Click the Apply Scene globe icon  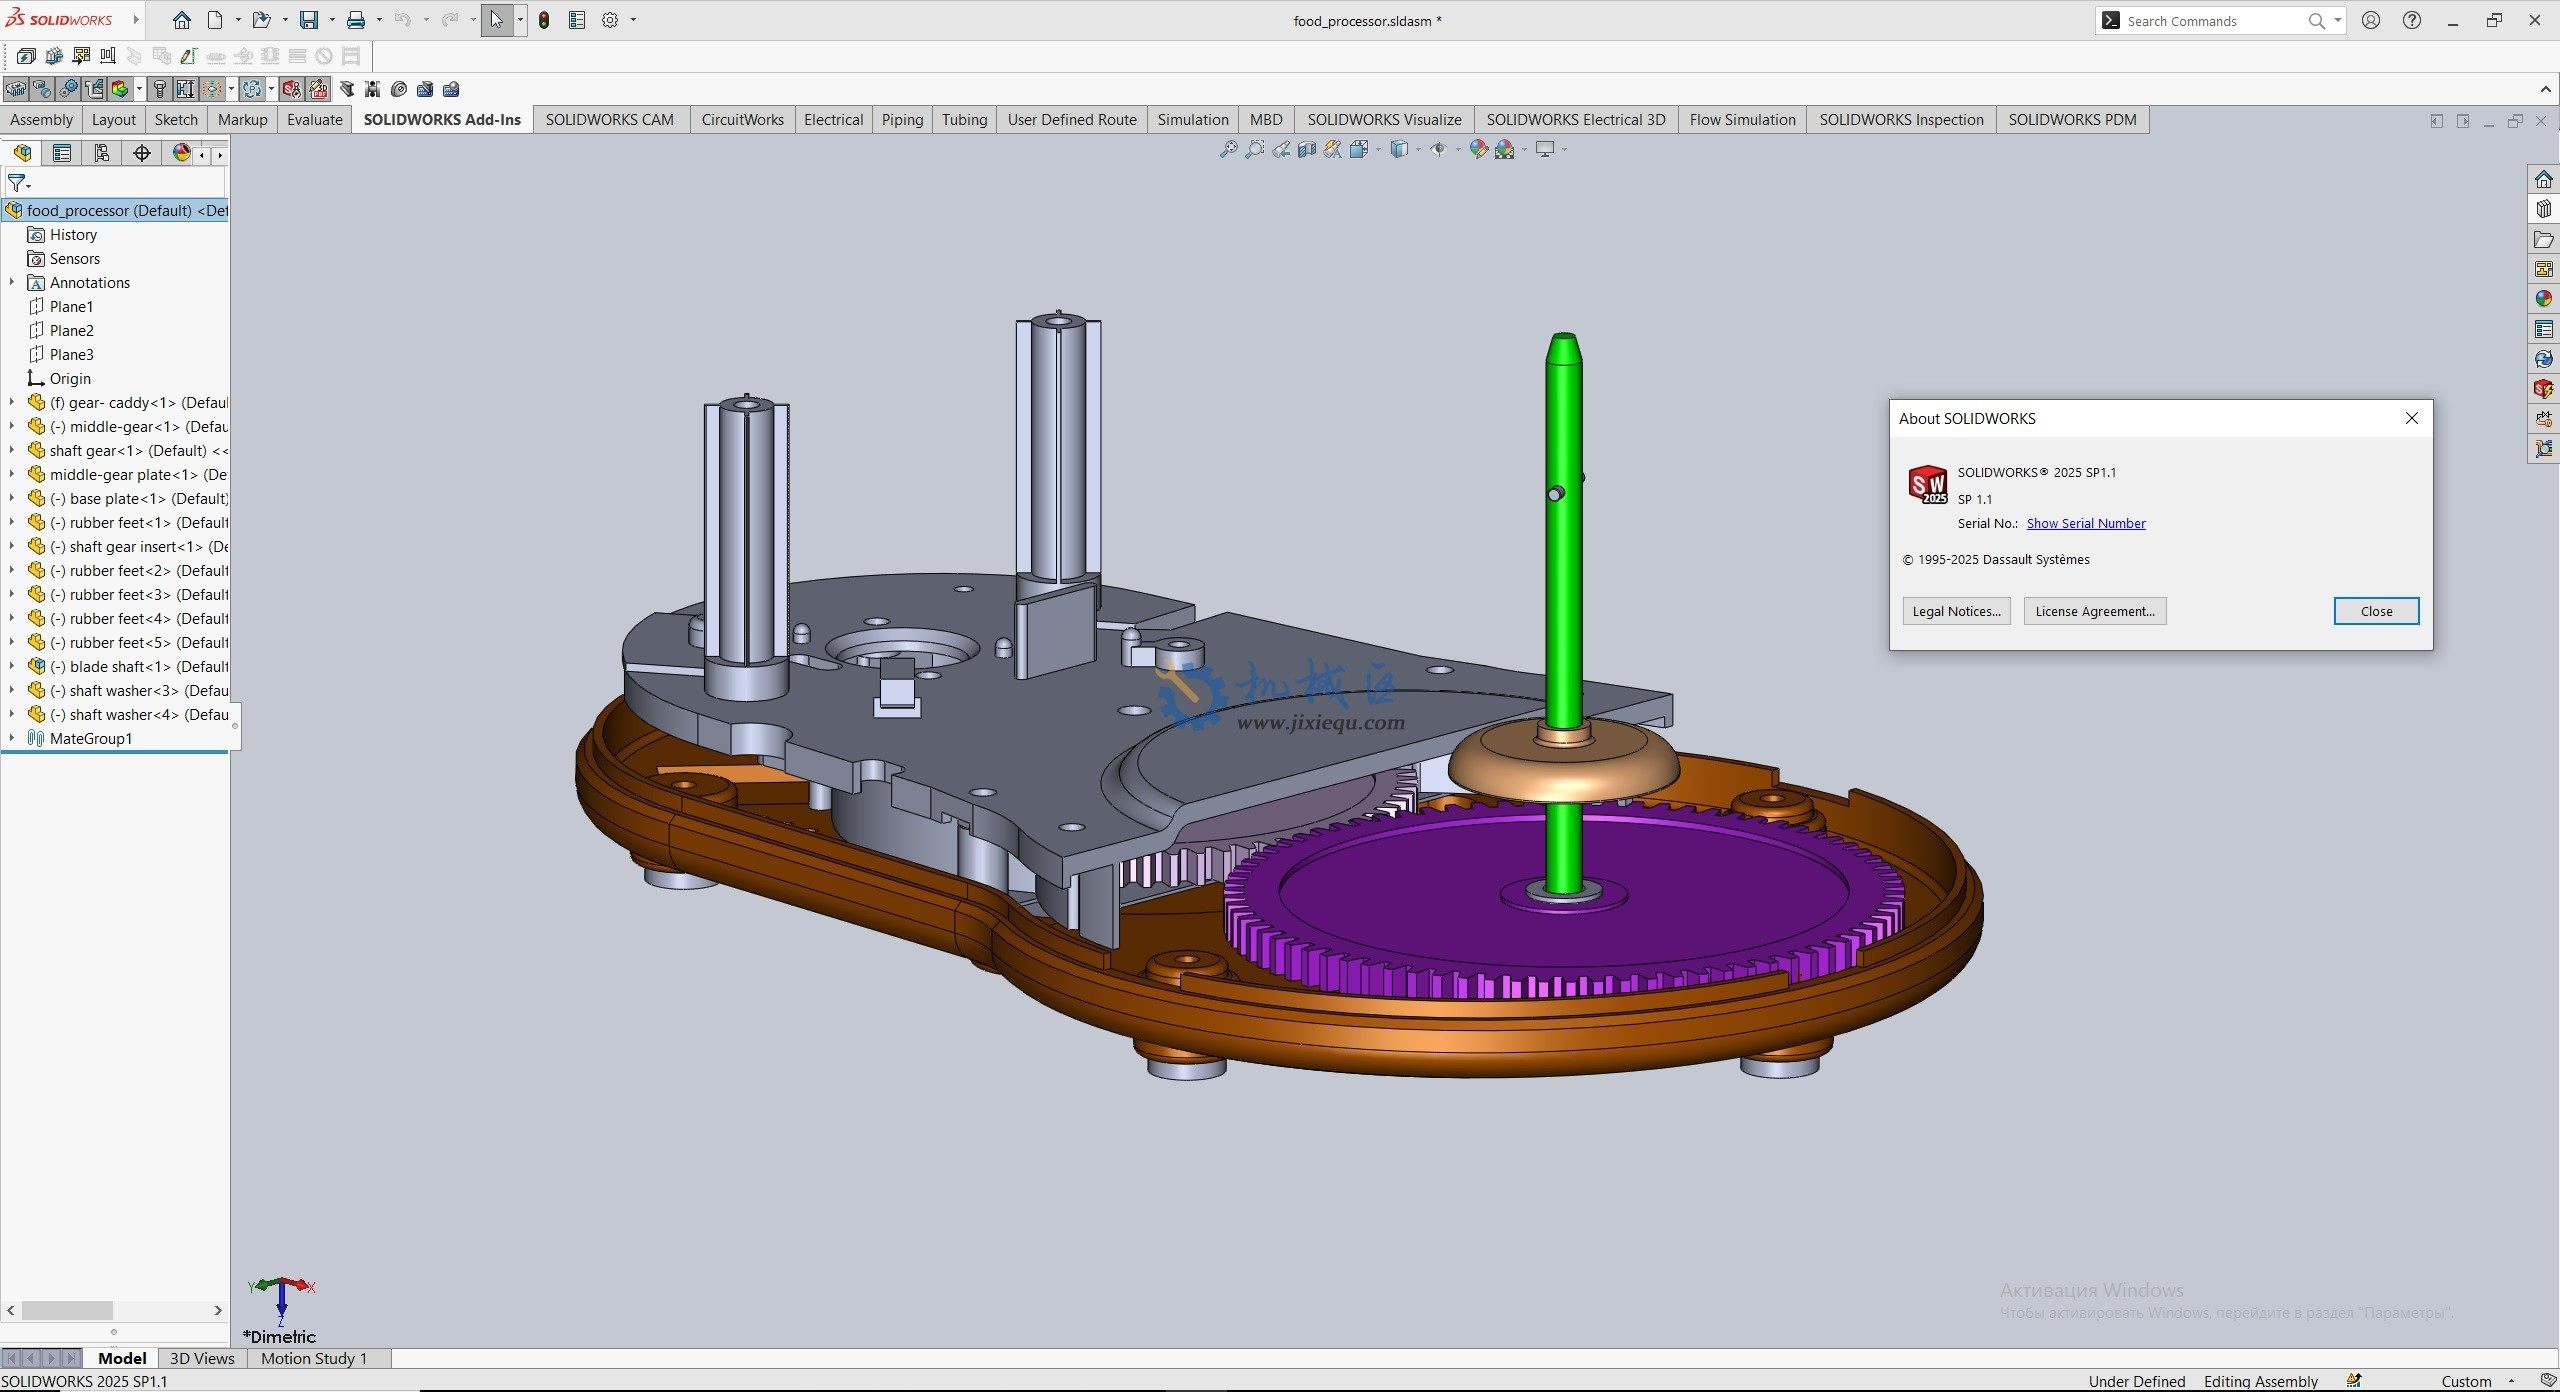pos(1504,150)
